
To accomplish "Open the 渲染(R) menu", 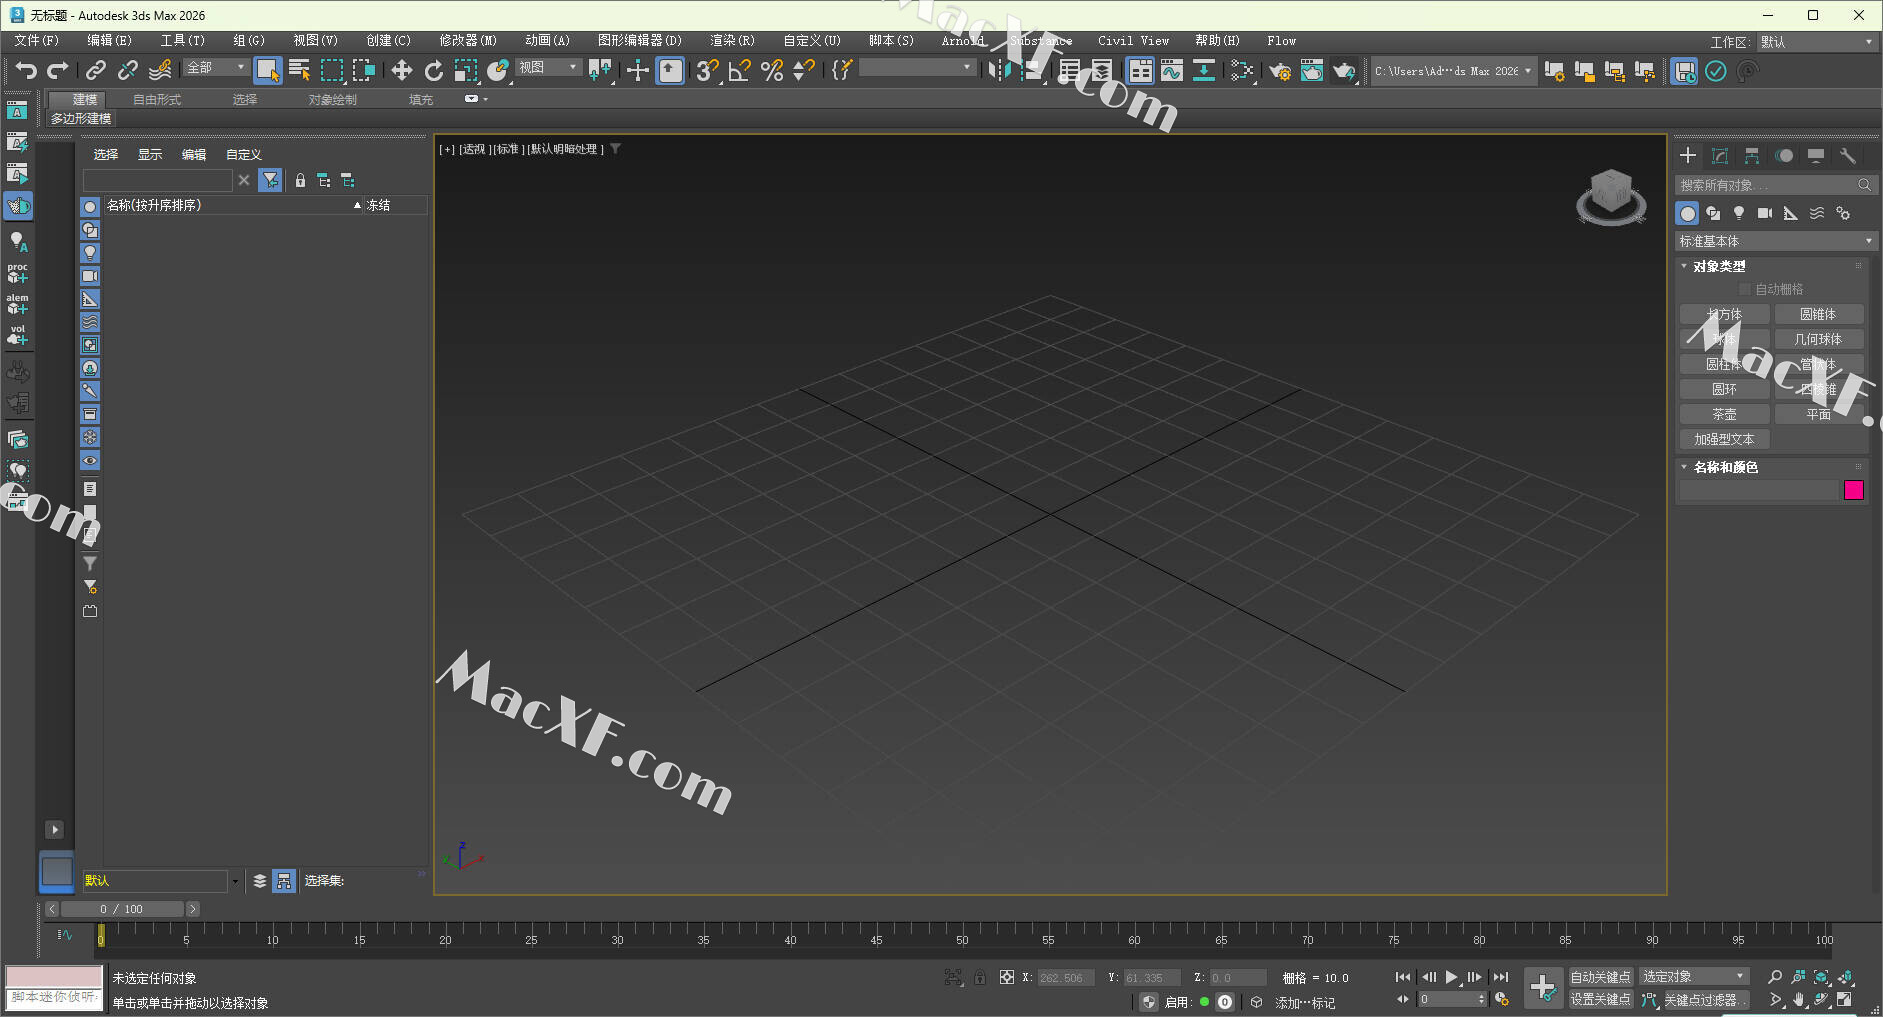I will click(x=732, y=41).
